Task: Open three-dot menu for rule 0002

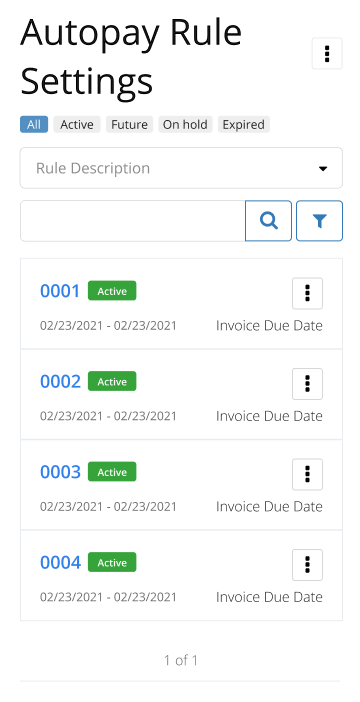Action: 308,384
